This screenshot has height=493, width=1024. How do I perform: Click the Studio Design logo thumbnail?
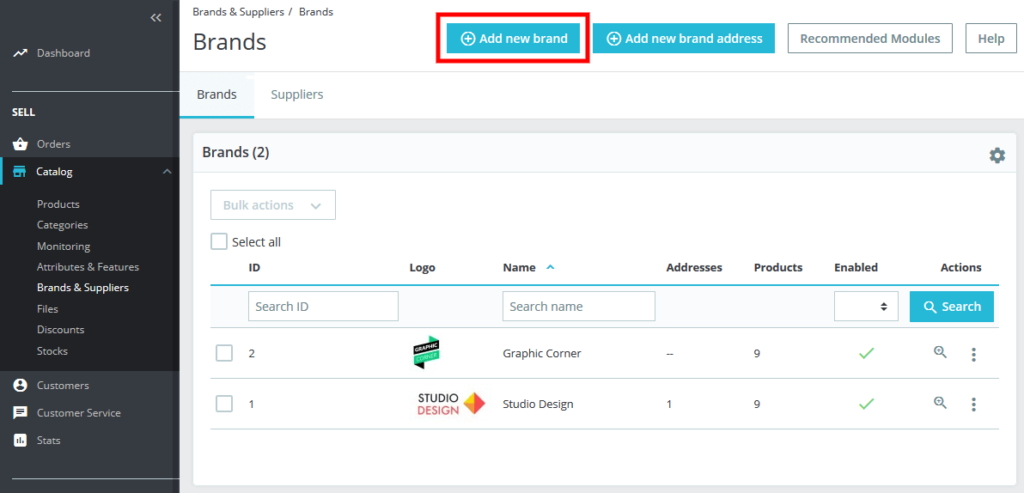coord(450,404)
